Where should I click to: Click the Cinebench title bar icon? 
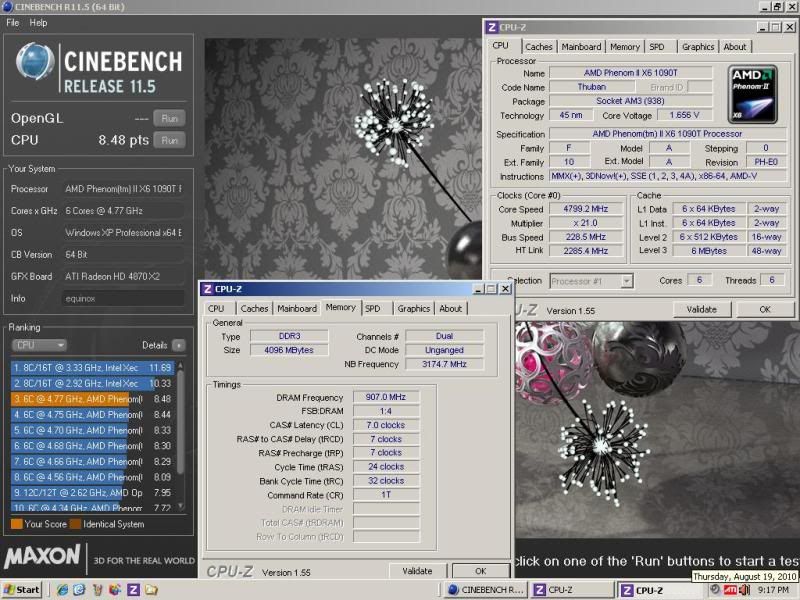coord(8,7)
